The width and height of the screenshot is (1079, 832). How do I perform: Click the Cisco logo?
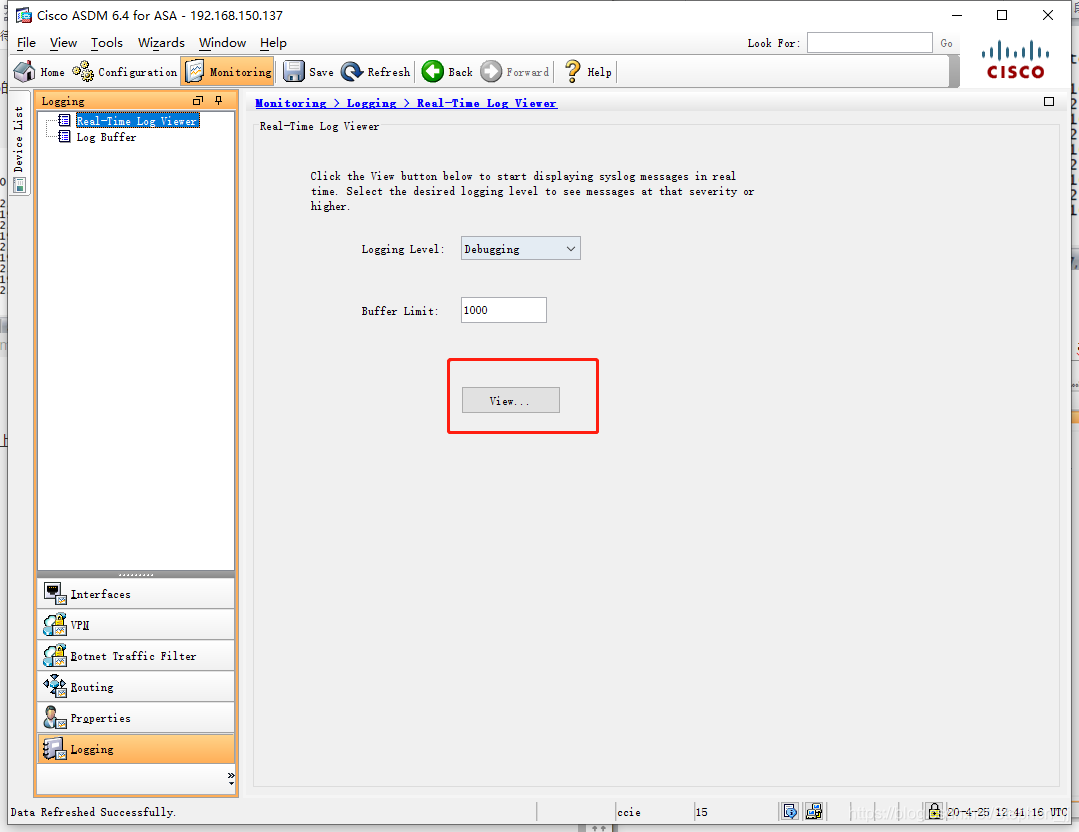[x=1015, y=60]
